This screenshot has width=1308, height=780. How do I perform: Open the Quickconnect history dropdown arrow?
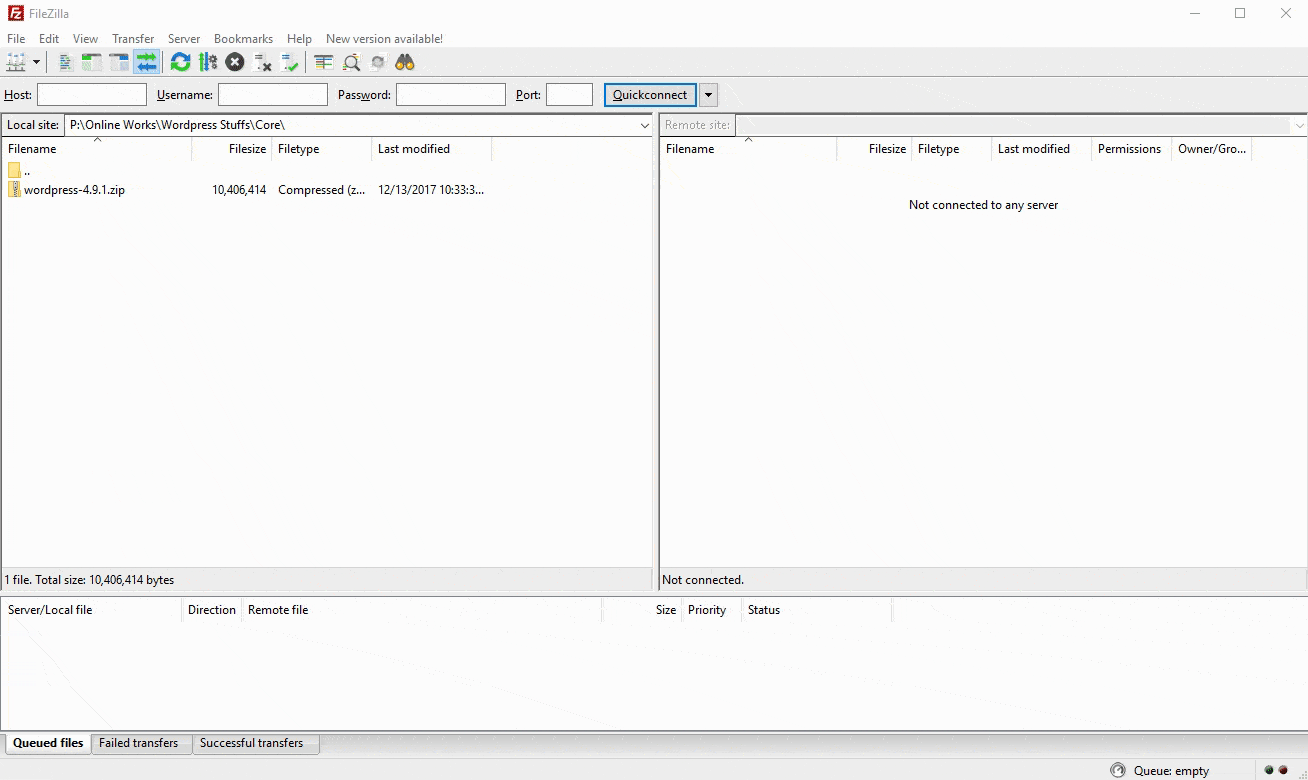708,95
